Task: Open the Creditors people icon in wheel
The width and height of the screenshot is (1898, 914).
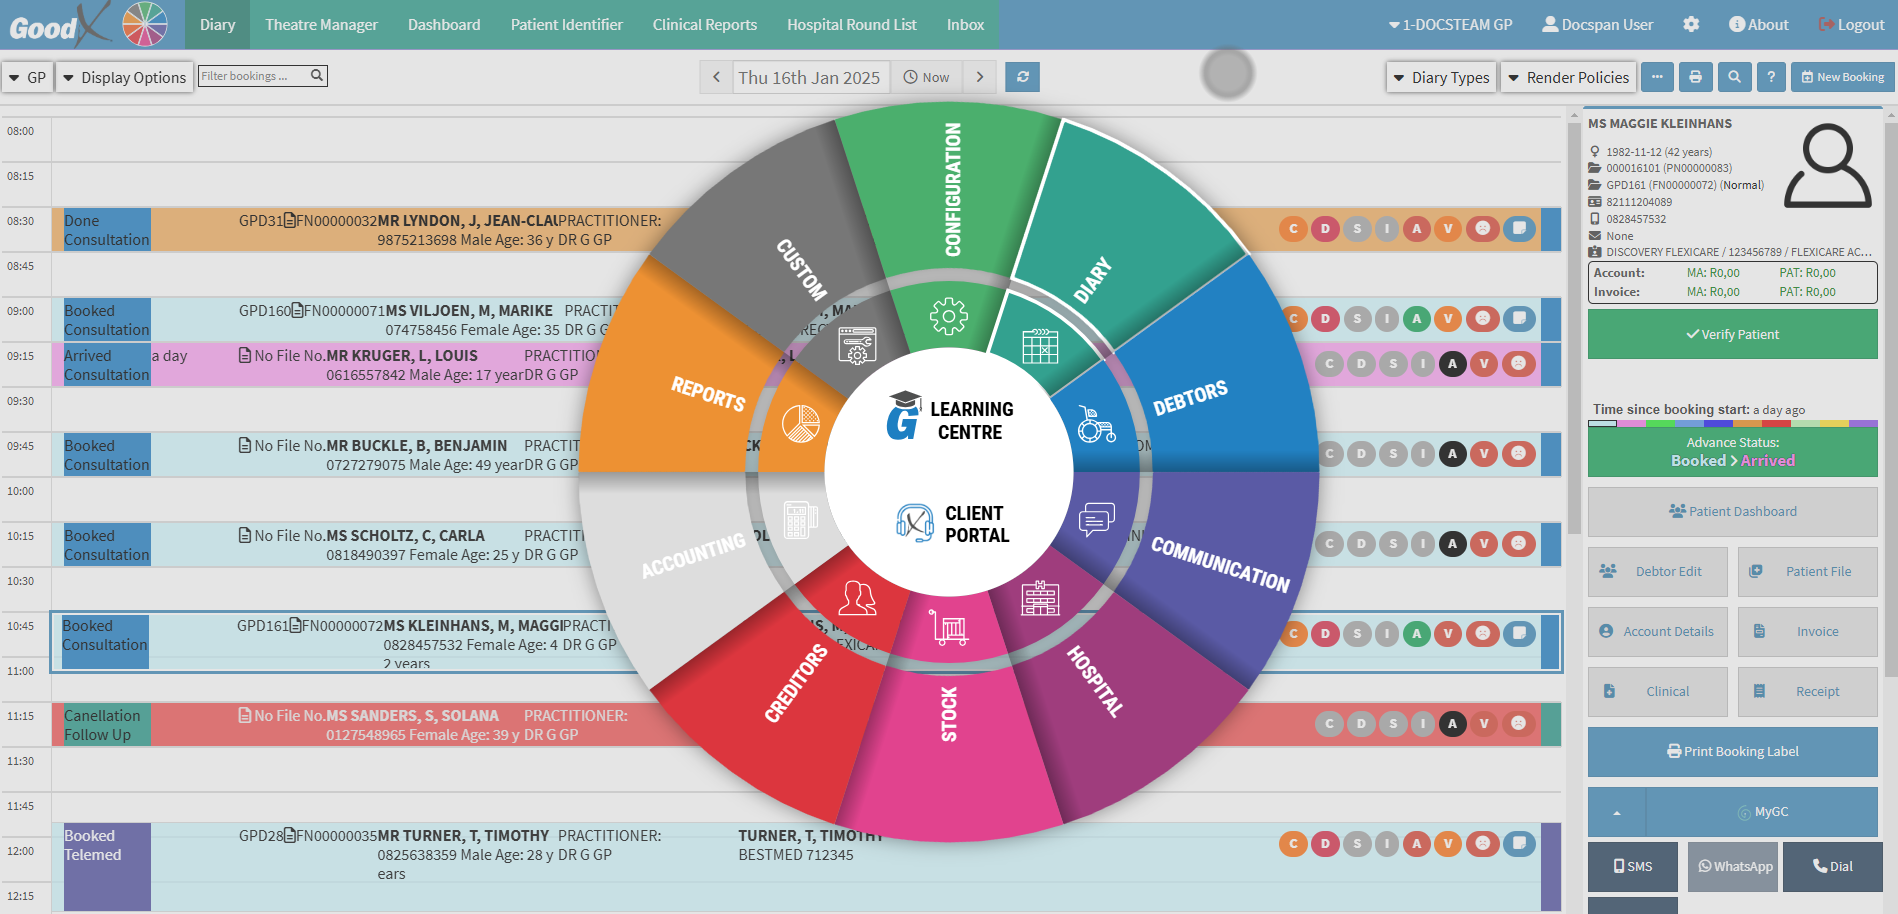Action: coord(857,597)
